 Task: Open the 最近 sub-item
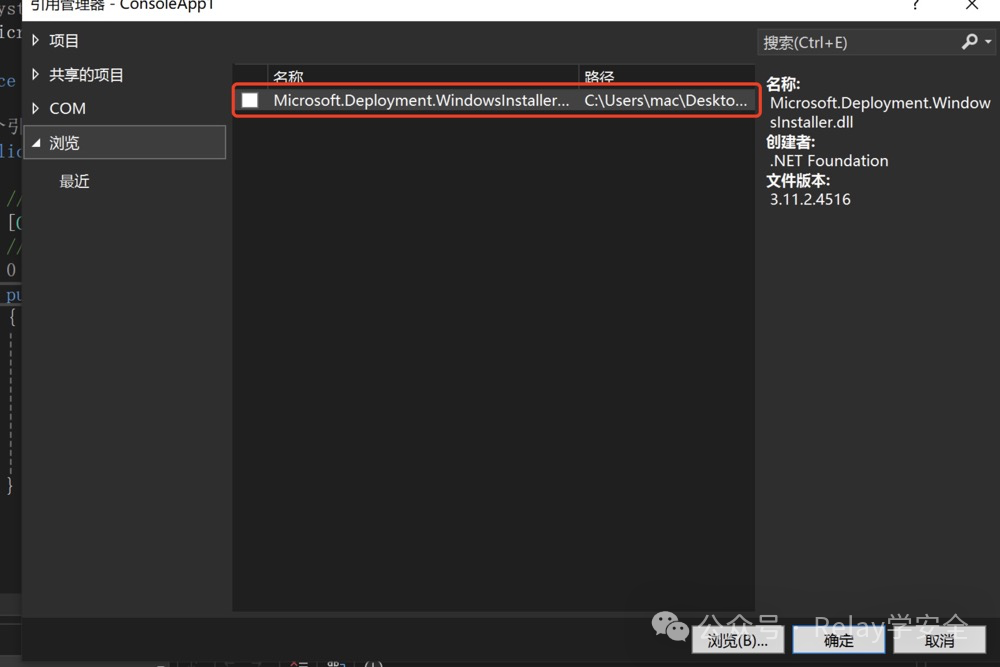pos(75,181)
